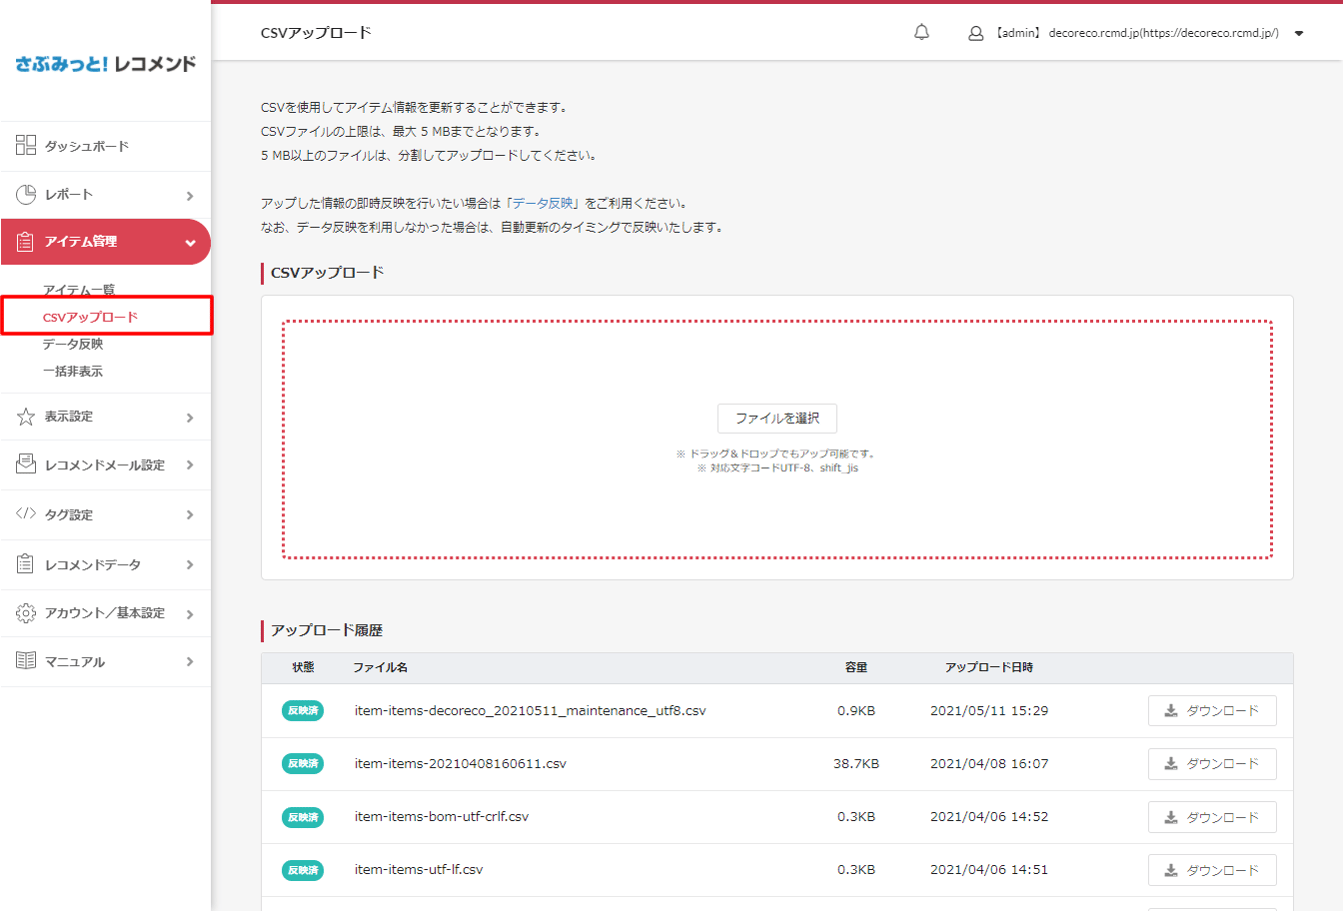Expand the タグ設定 chevron
Viewport: 1343px width, 911px height.
[190, 515]
